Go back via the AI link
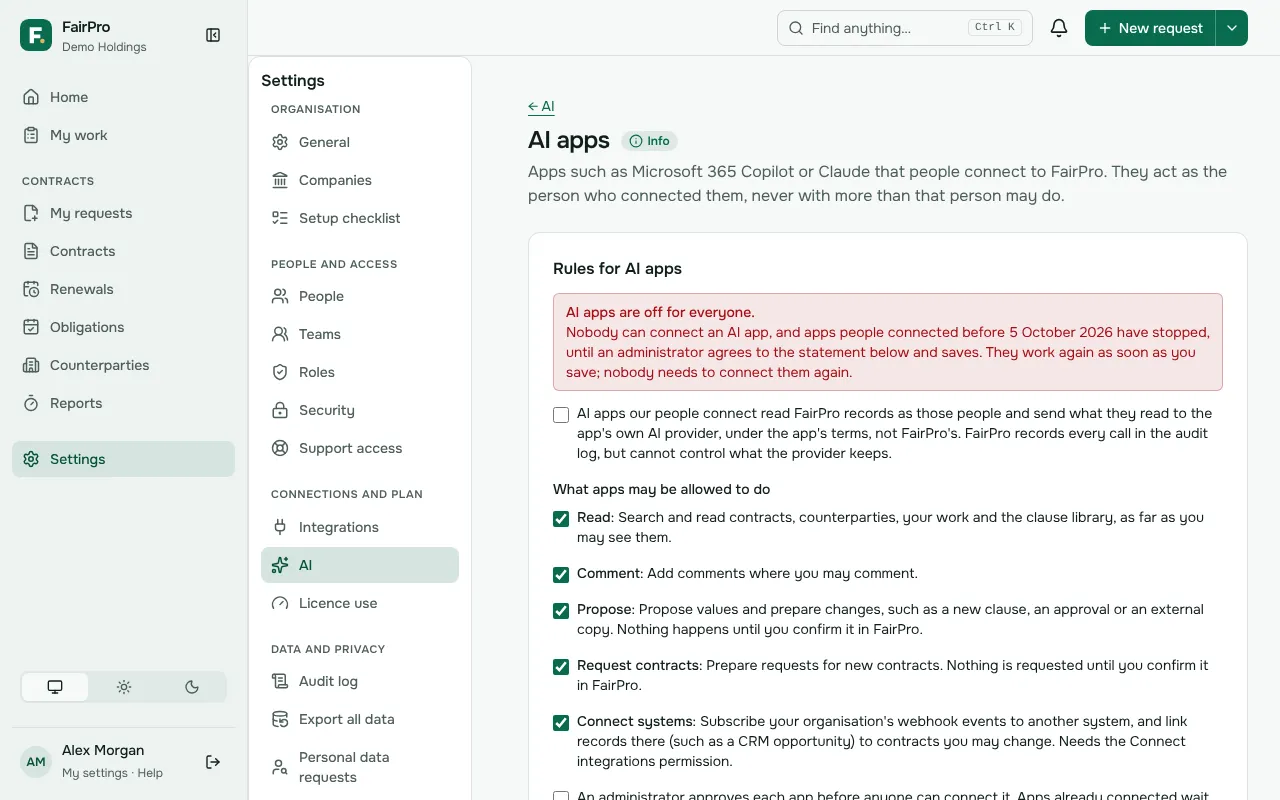 (x=541, y=107)
